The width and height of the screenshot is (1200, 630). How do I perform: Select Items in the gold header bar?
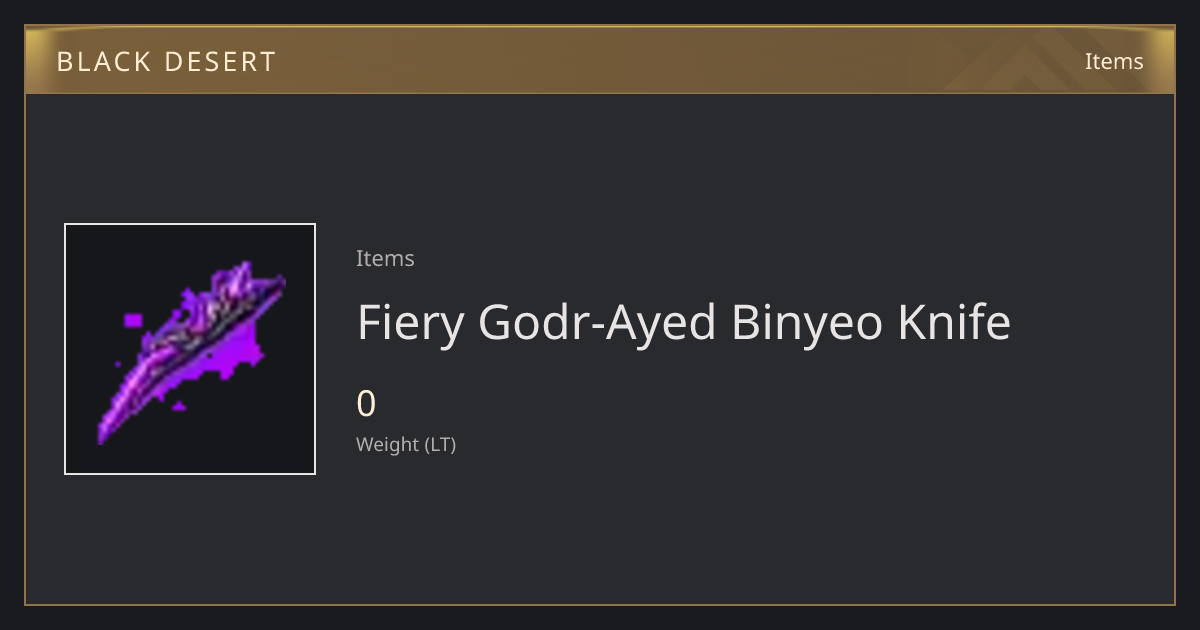point(1114,61)
